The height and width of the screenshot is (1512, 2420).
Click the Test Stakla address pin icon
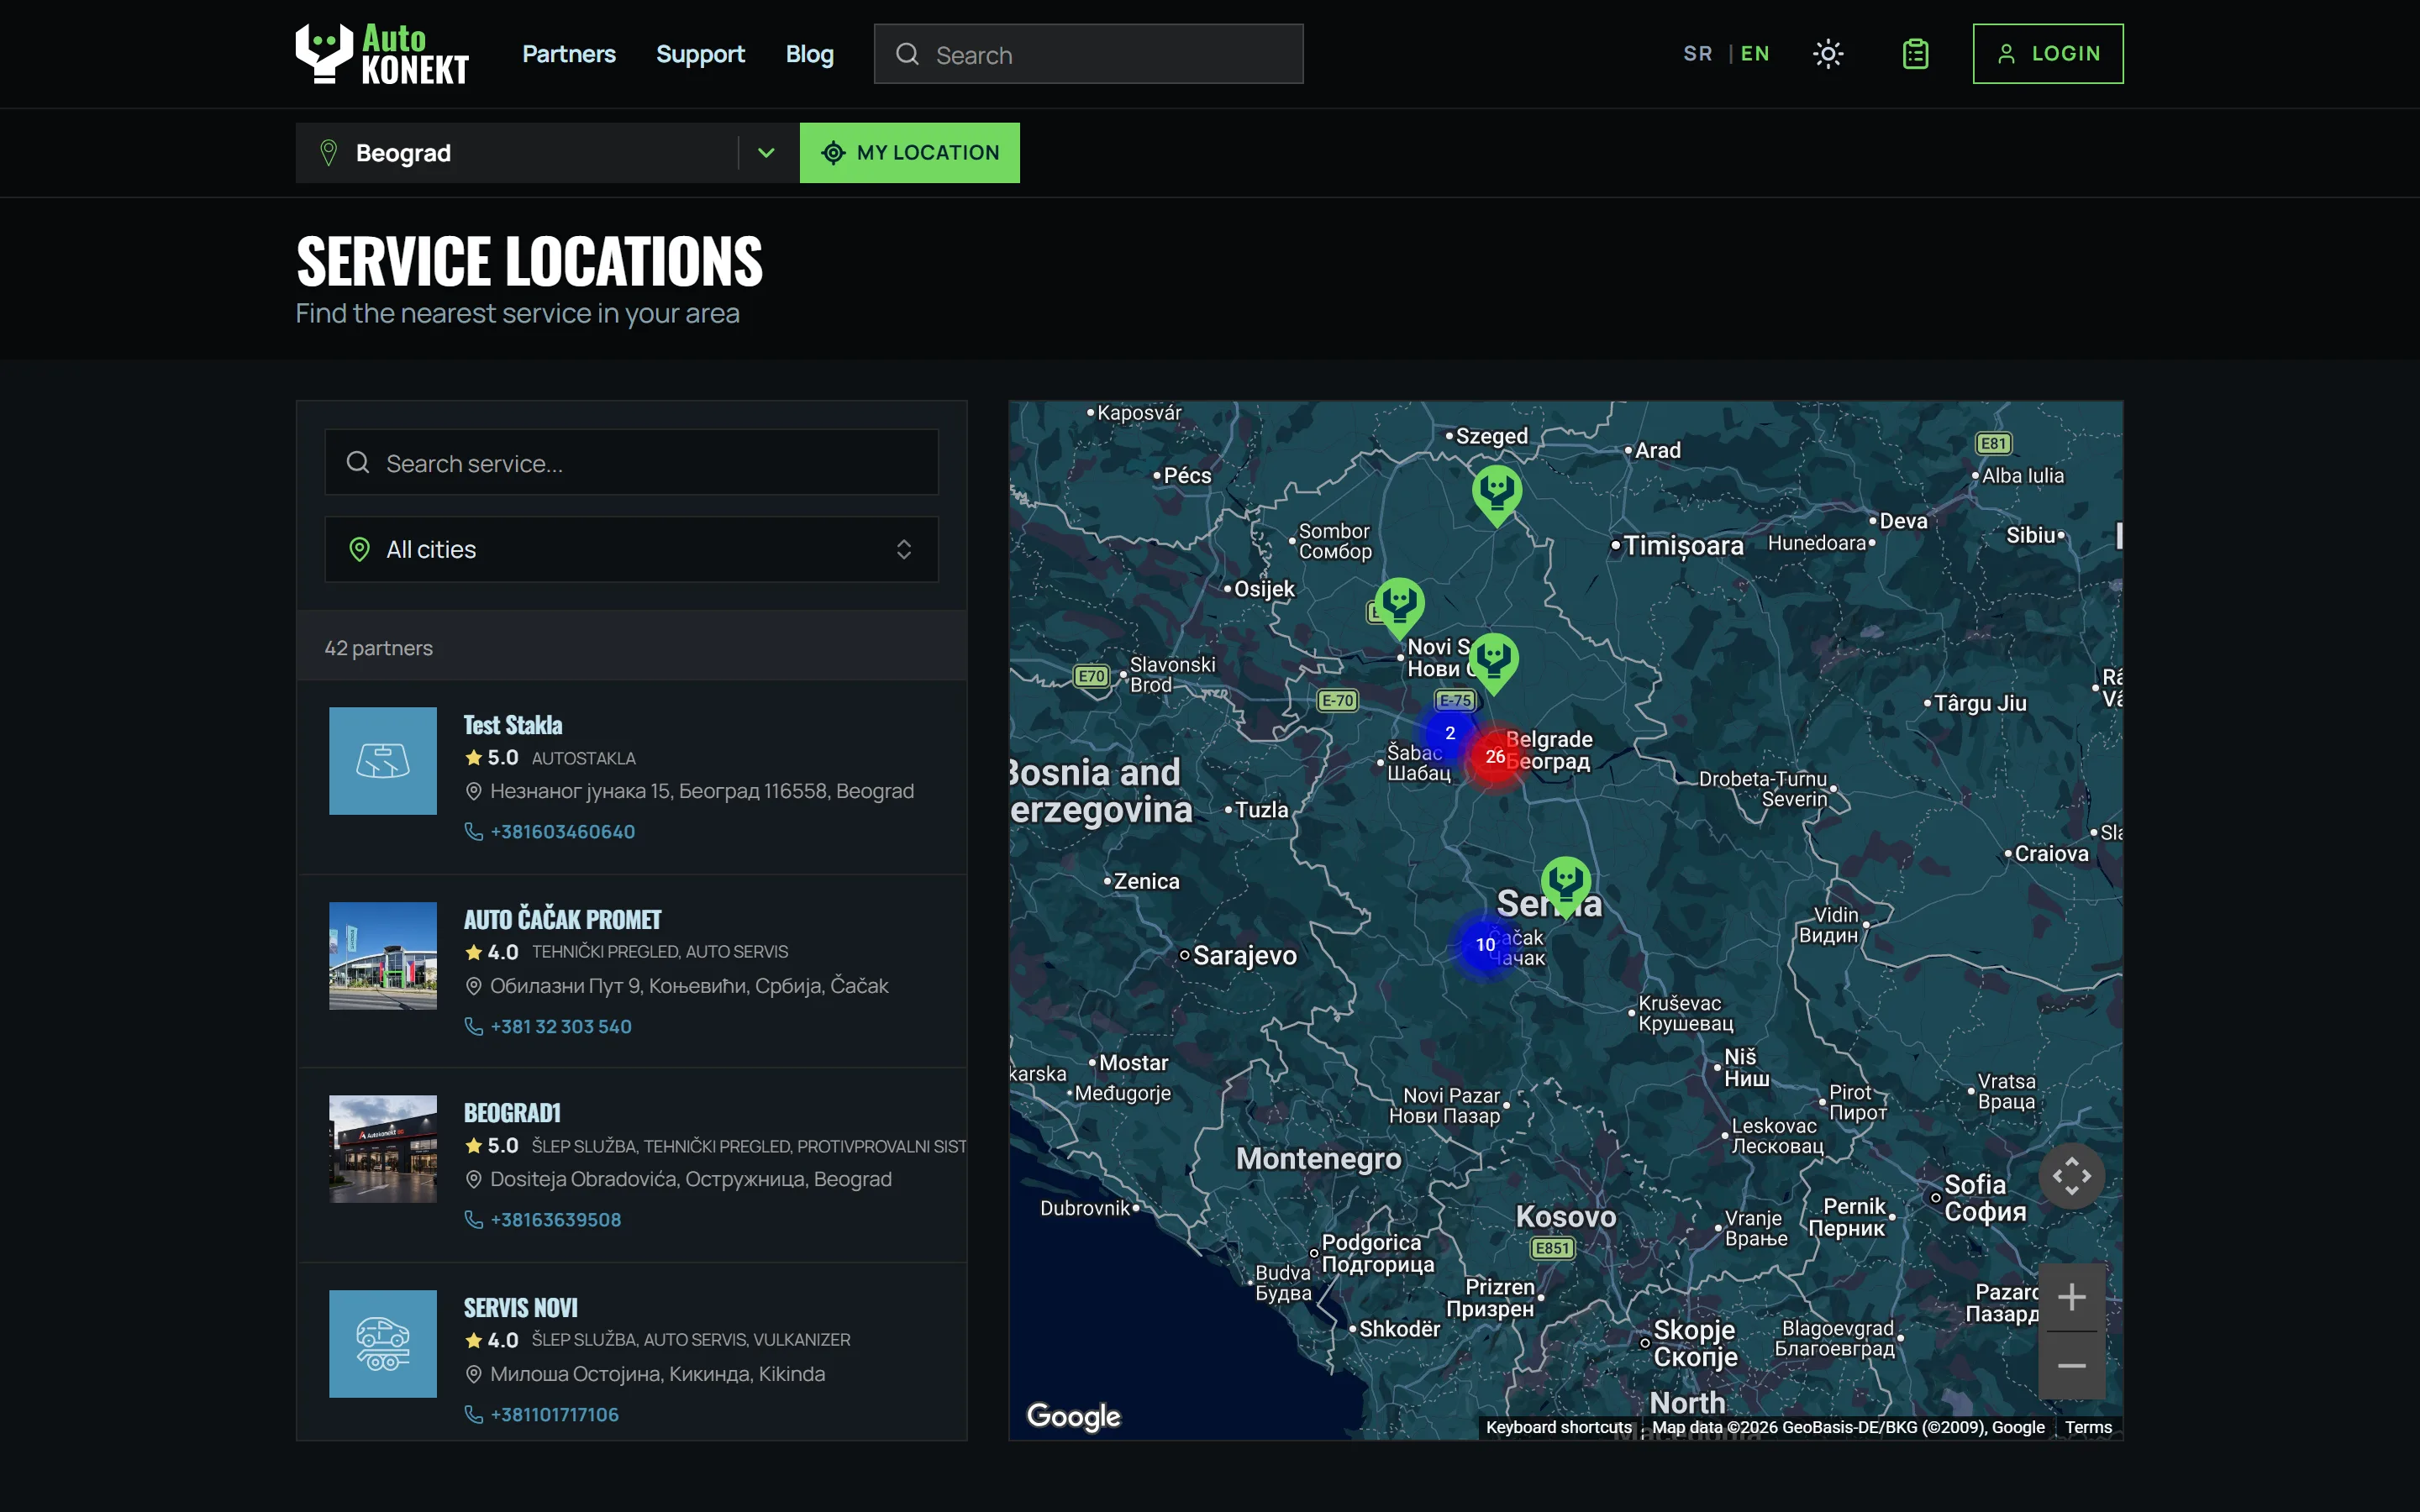474,791
